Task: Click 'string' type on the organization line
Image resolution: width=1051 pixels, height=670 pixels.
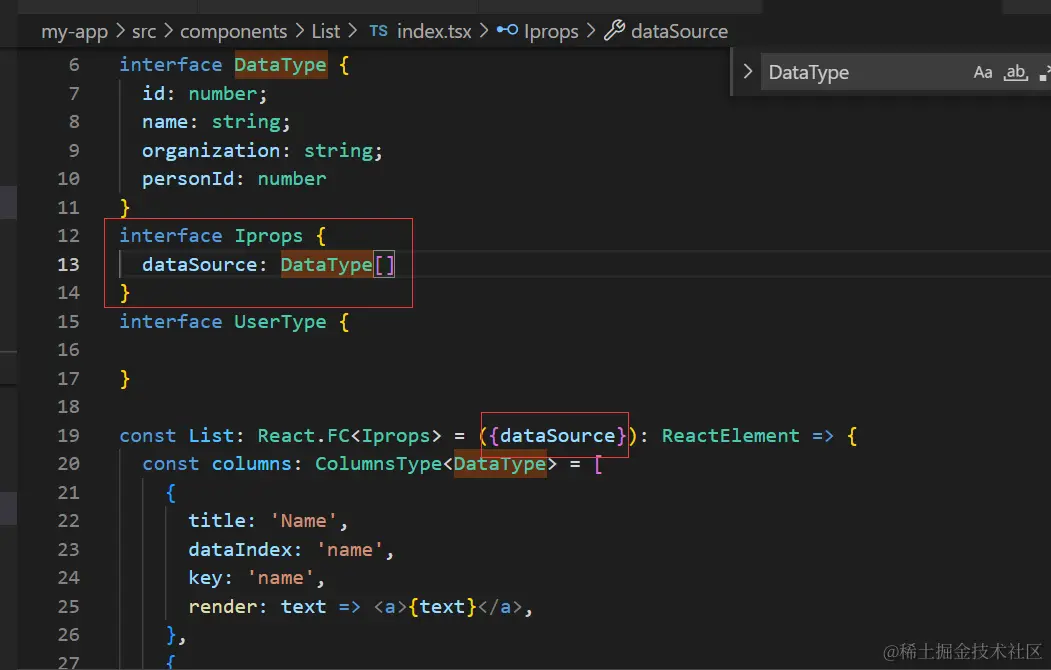Action: tap(338, 151)
